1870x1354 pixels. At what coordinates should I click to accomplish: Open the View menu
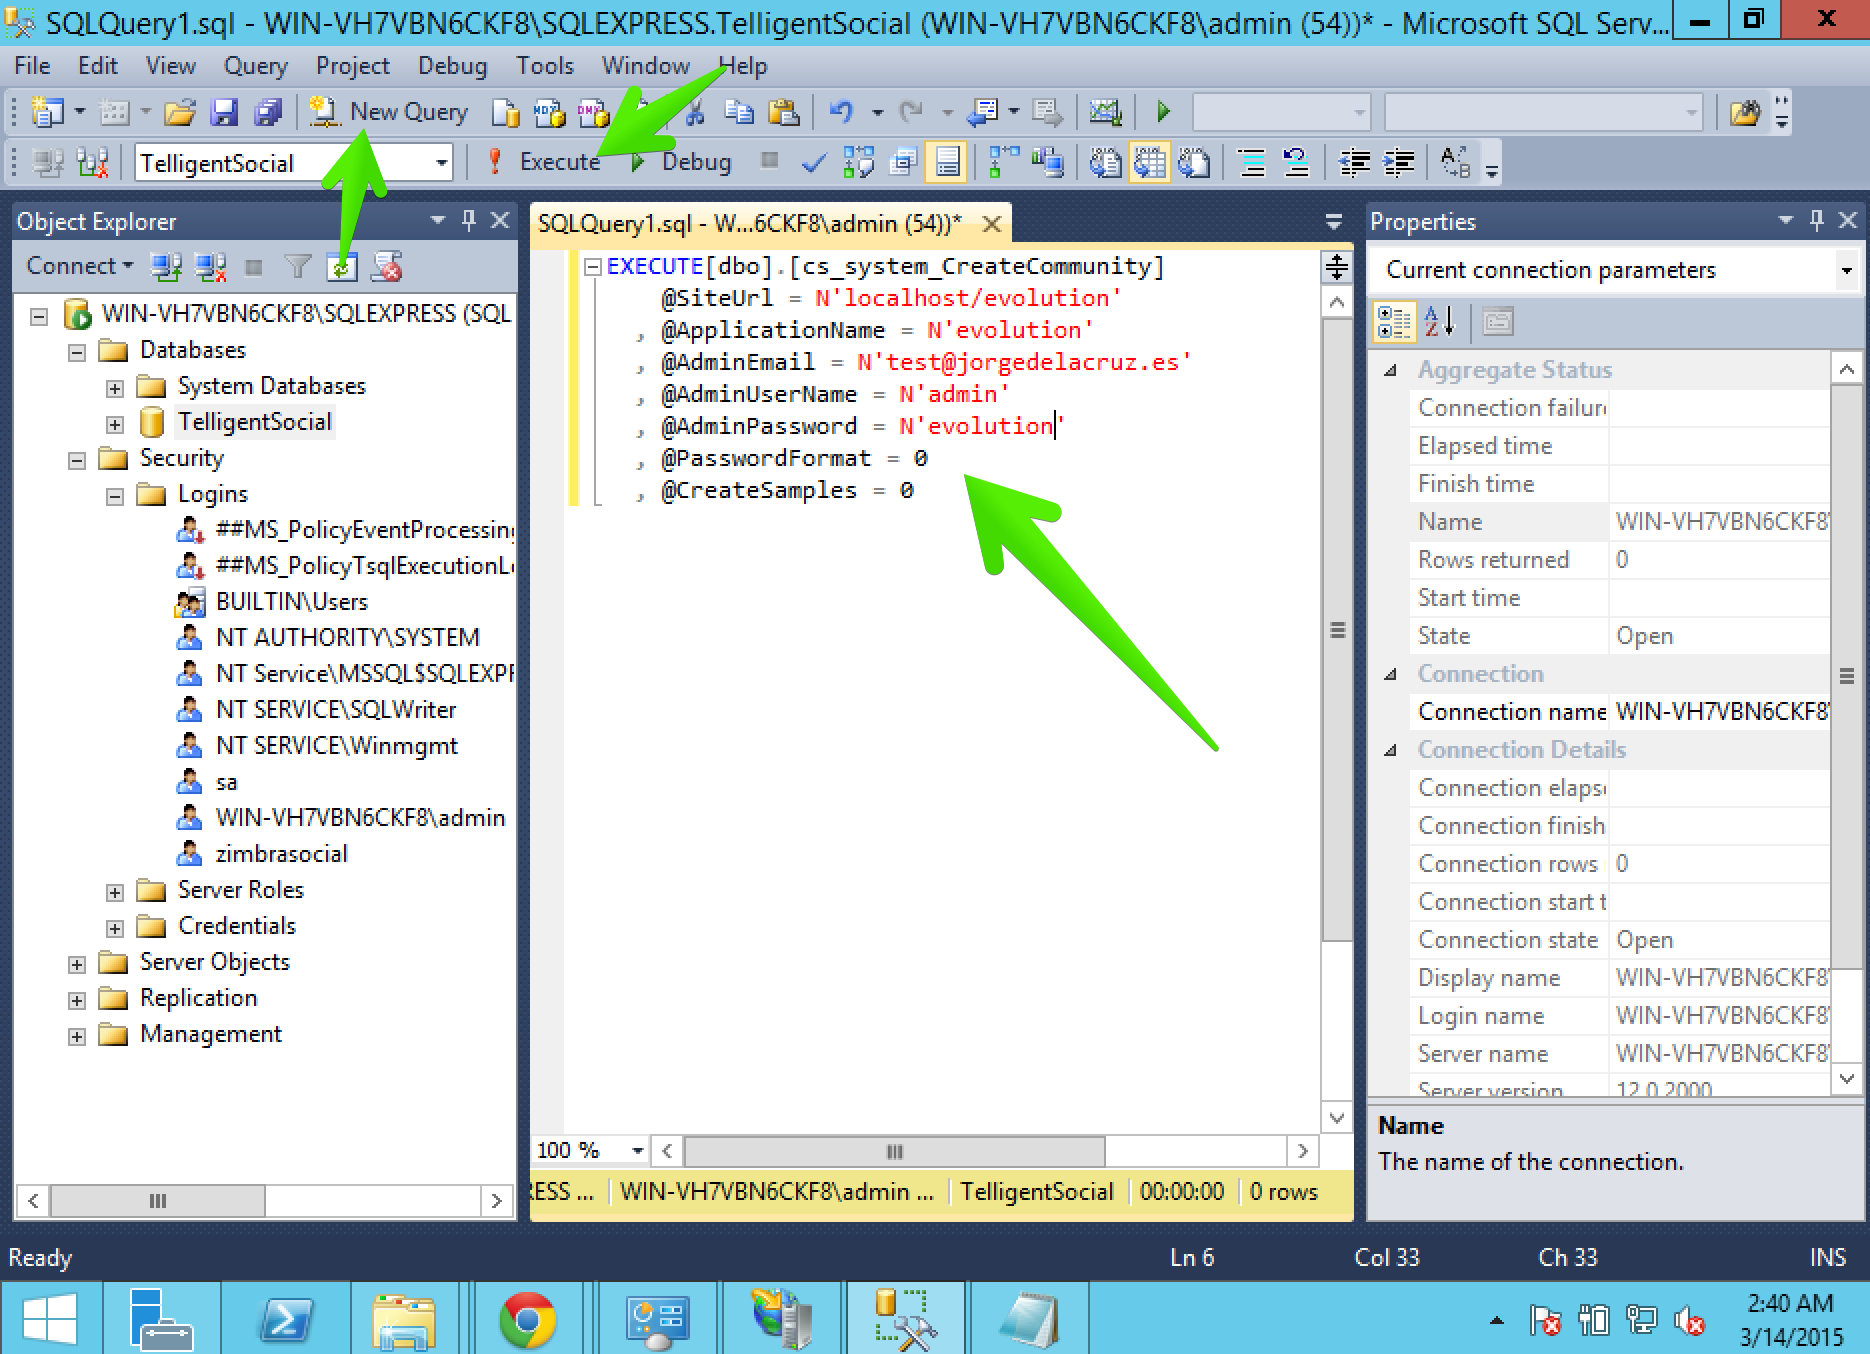(170, 66)
